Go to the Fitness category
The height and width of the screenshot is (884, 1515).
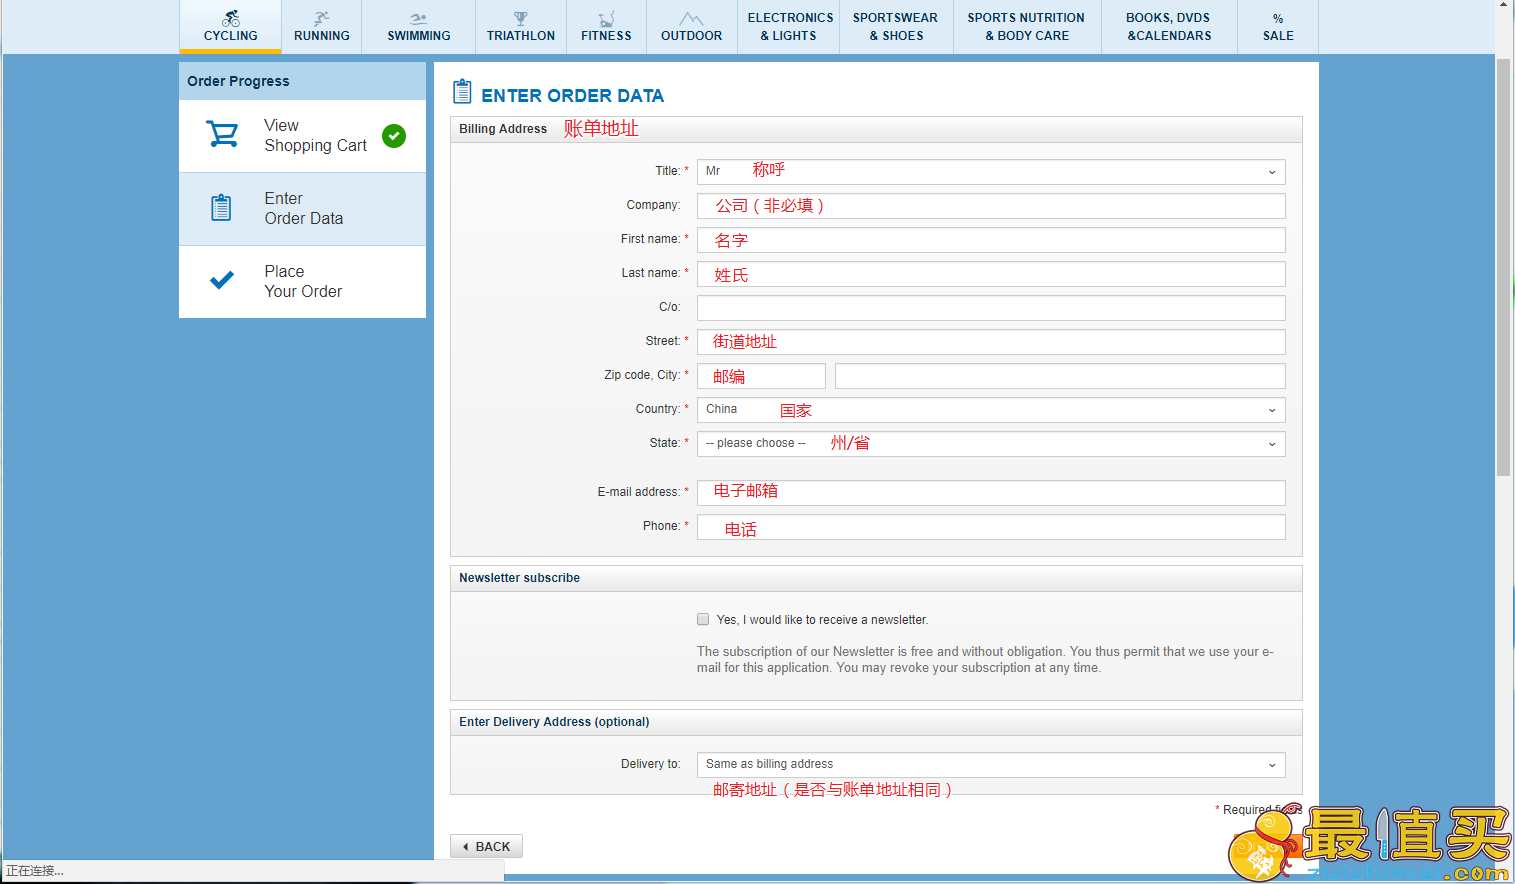pos(606,26)
